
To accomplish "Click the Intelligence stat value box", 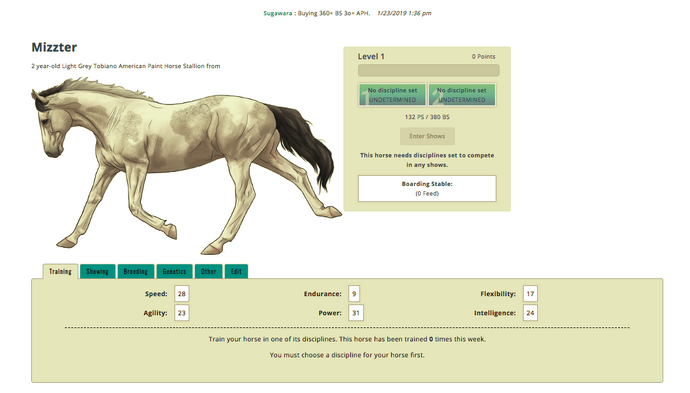I will (x=530, y=313).
